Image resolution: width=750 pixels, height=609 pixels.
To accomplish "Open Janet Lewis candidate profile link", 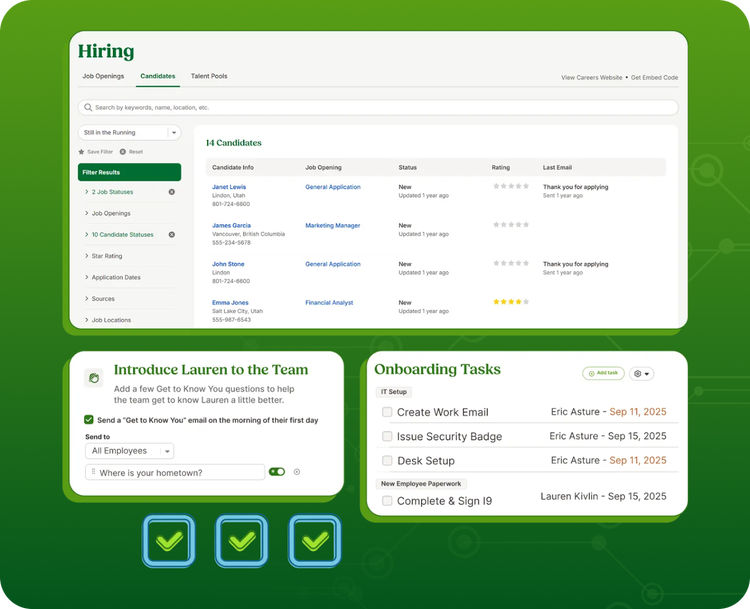I will [229, 187].
